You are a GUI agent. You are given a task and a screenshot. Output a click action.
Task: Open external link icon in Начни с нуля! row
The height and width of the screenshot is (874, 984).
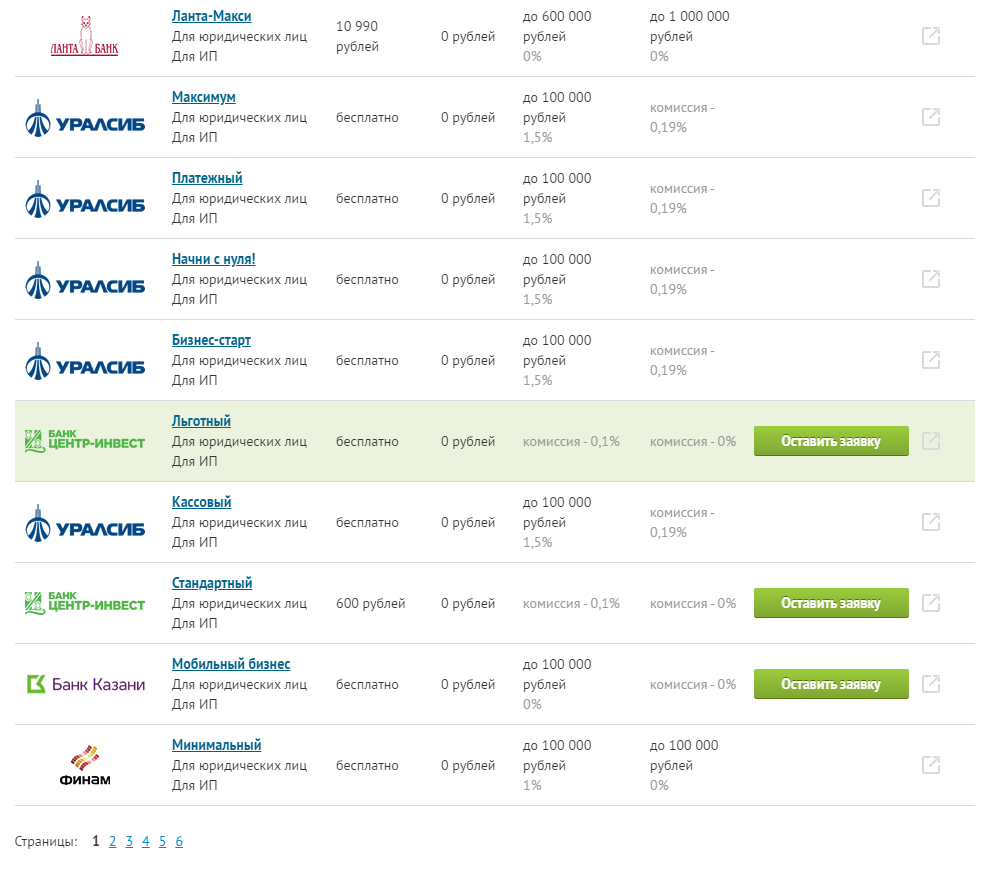(931, 279)
